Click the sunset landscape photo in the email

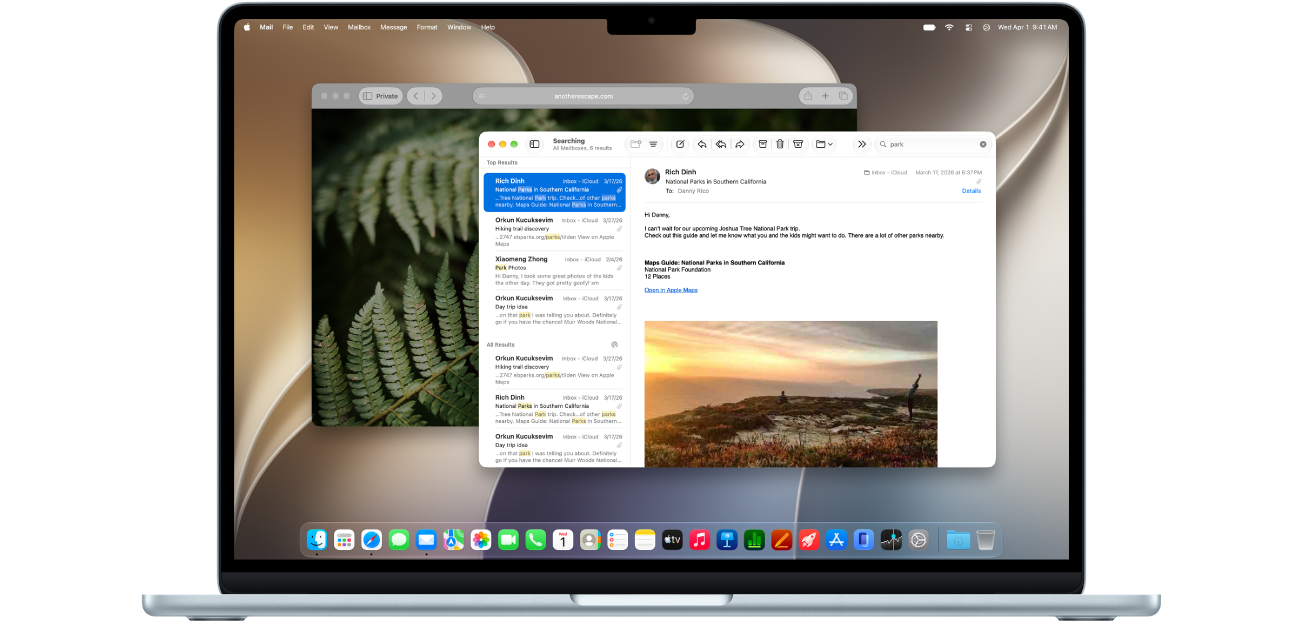(x=791, y=394)
